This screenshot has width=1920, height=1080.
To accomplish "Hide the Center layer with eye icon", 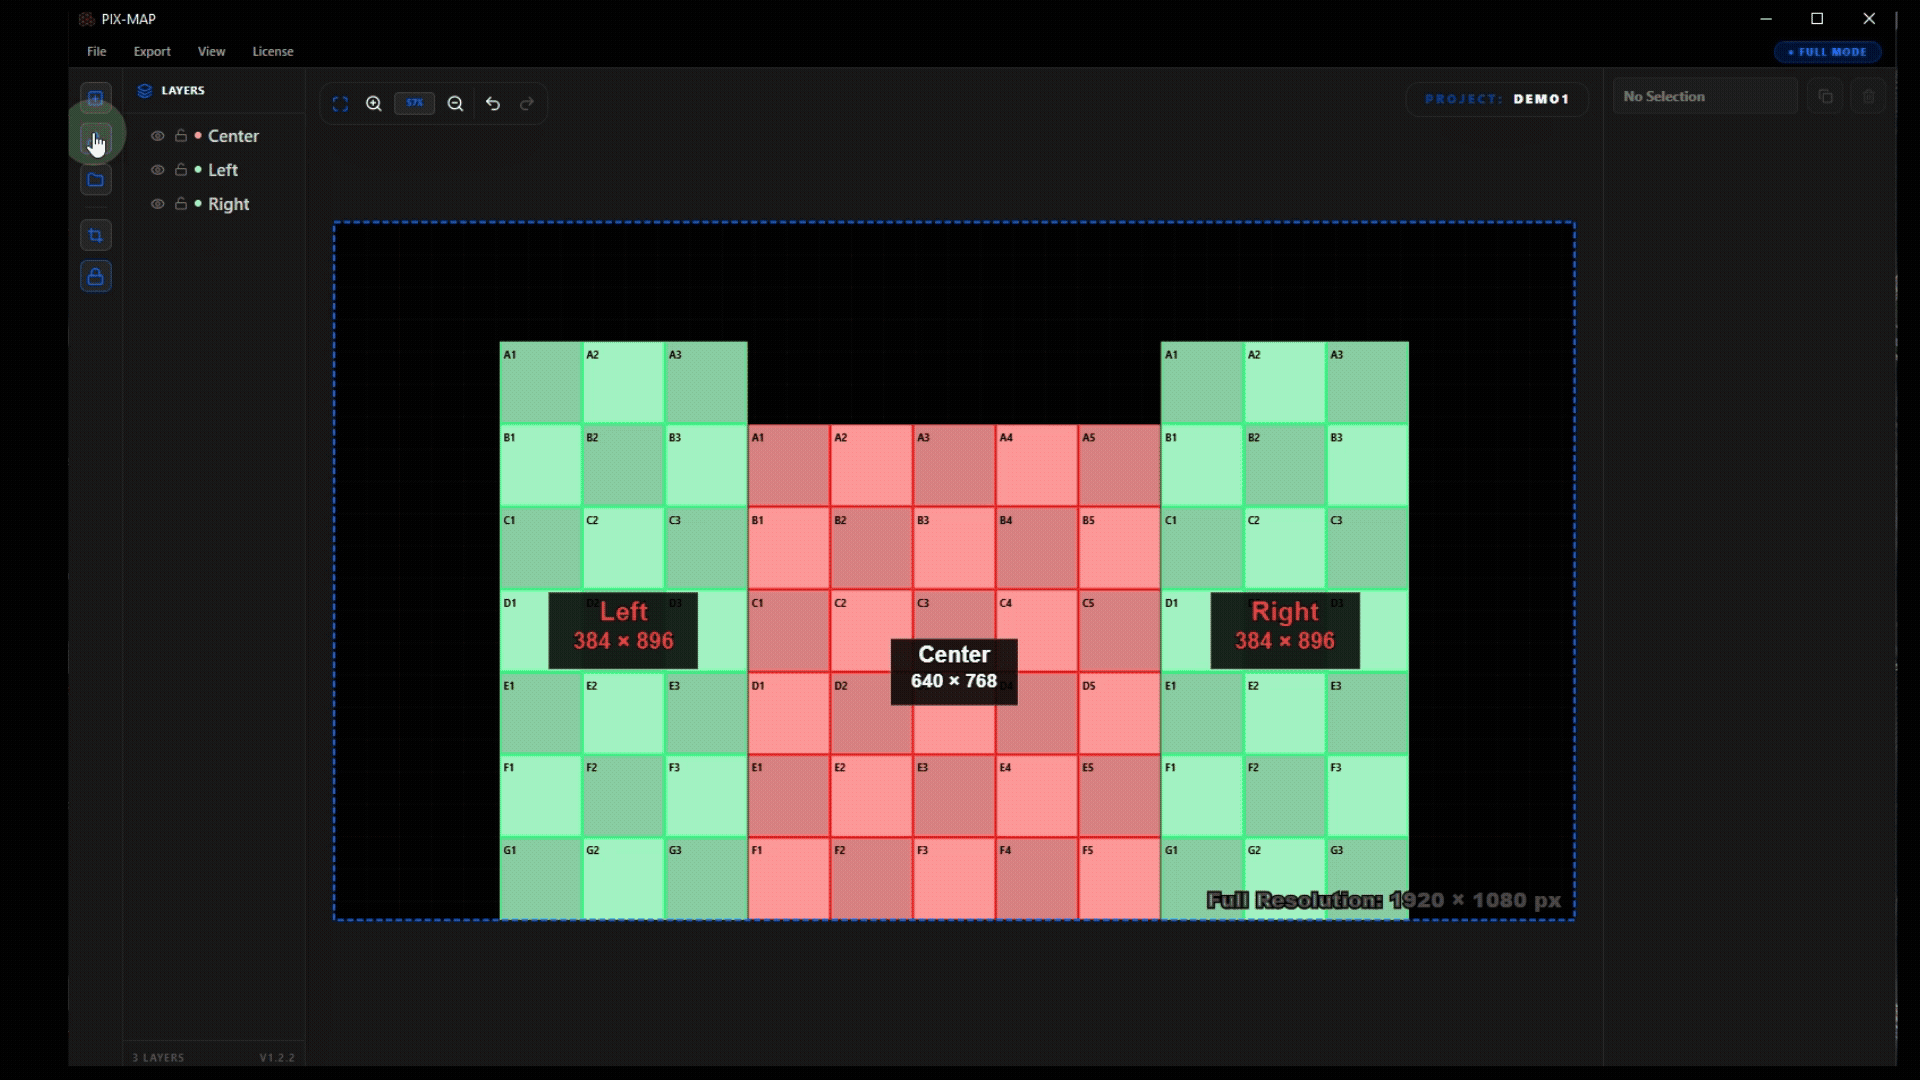I will (157, 136).
